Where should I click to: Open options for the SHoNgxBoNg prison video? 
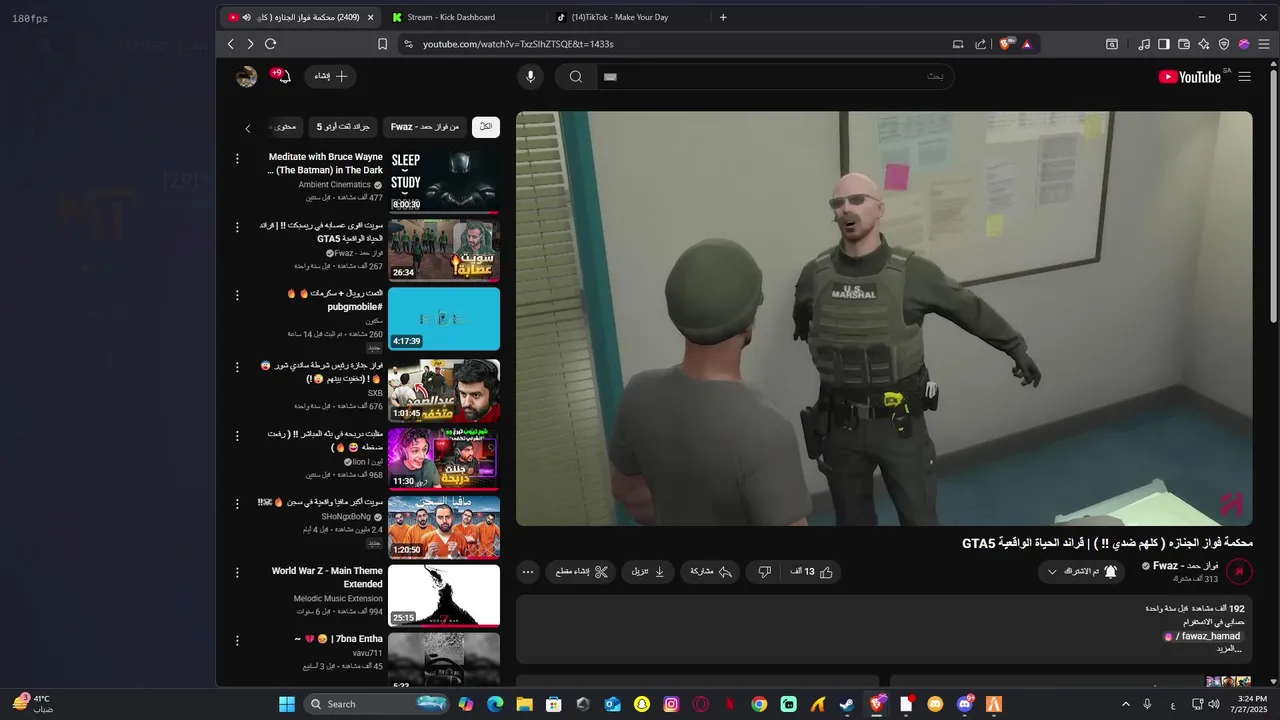pyautogui.click(x=237, y=503)
